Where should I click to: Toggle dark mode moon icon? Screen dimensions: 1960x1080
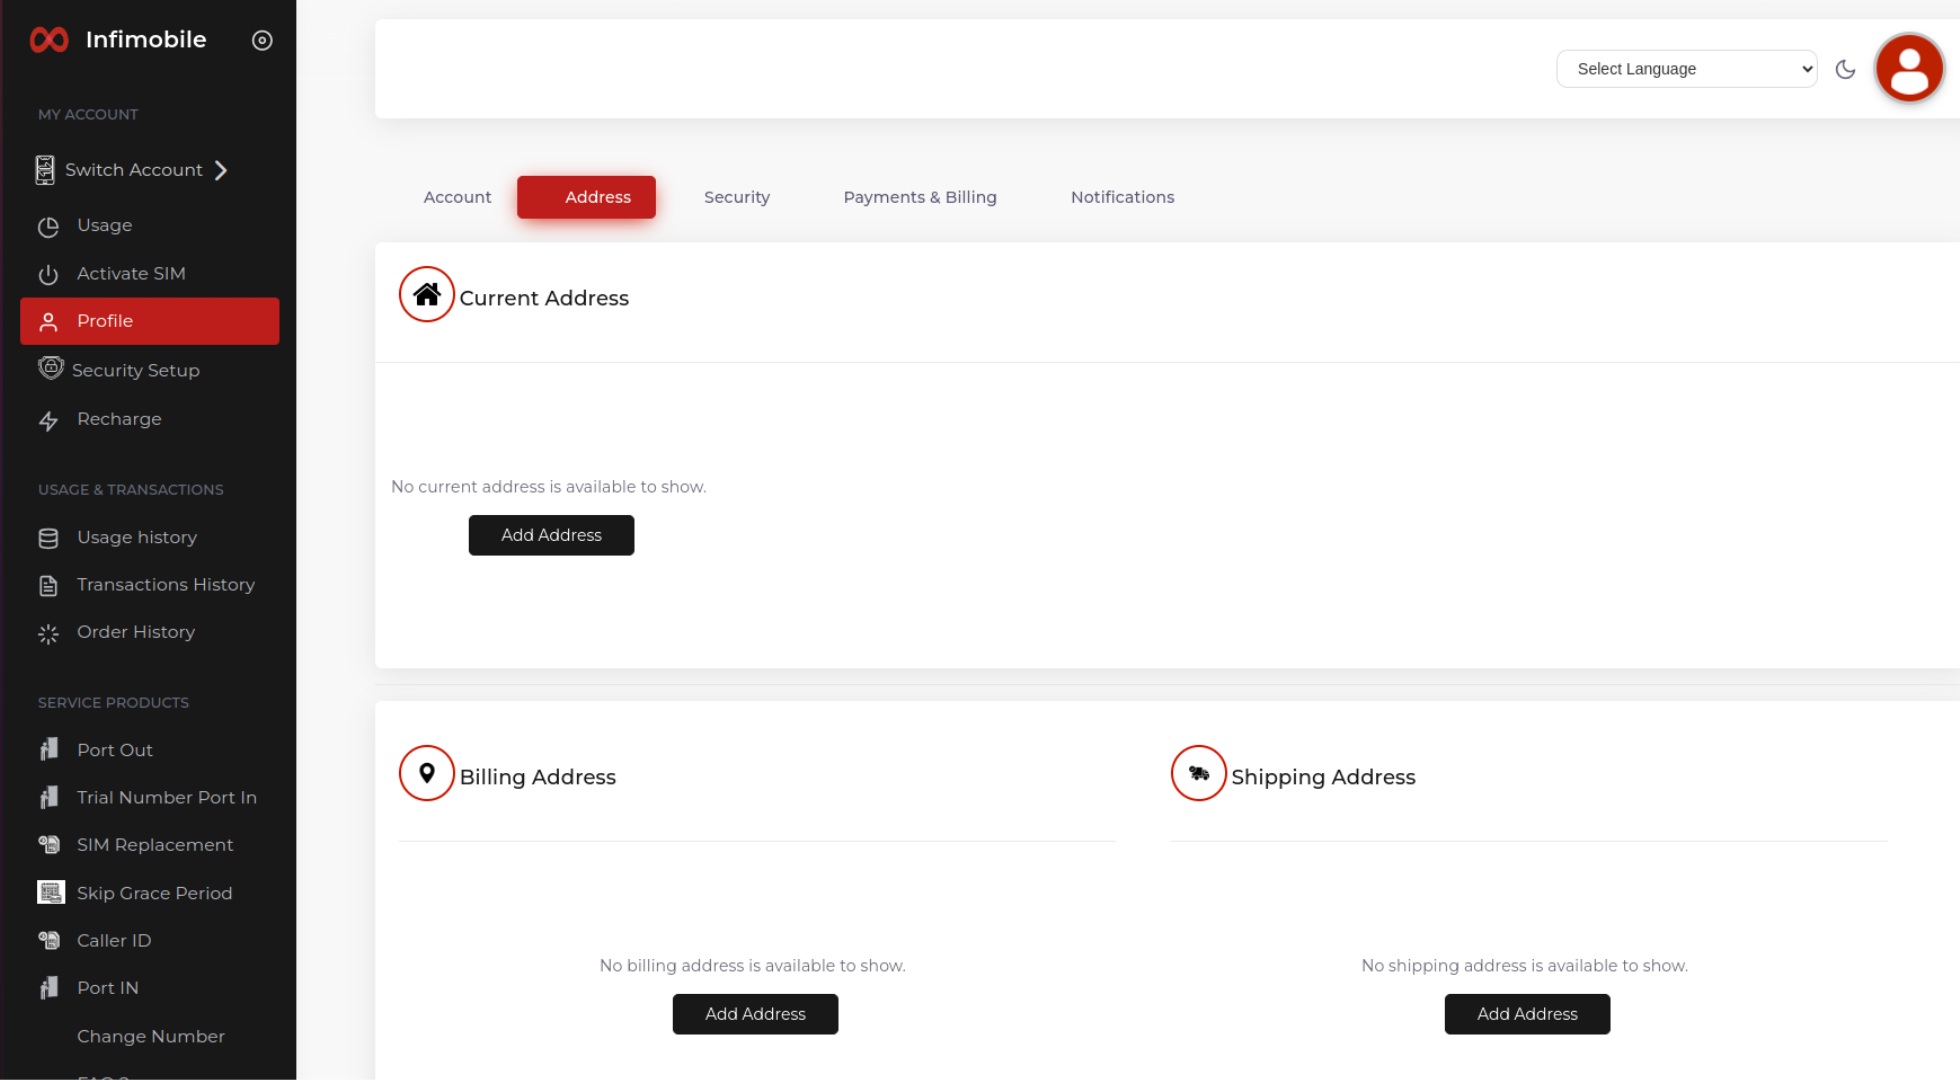click(1845, 69)
